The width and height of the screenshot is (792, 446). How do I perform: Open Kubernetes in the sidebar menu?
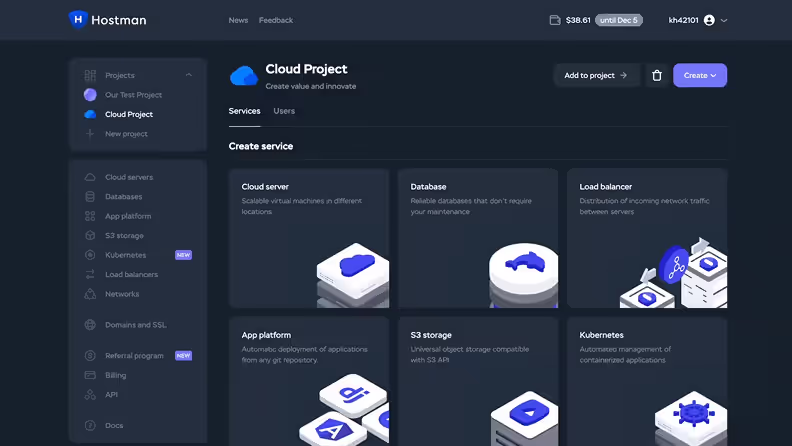(125, 255)
